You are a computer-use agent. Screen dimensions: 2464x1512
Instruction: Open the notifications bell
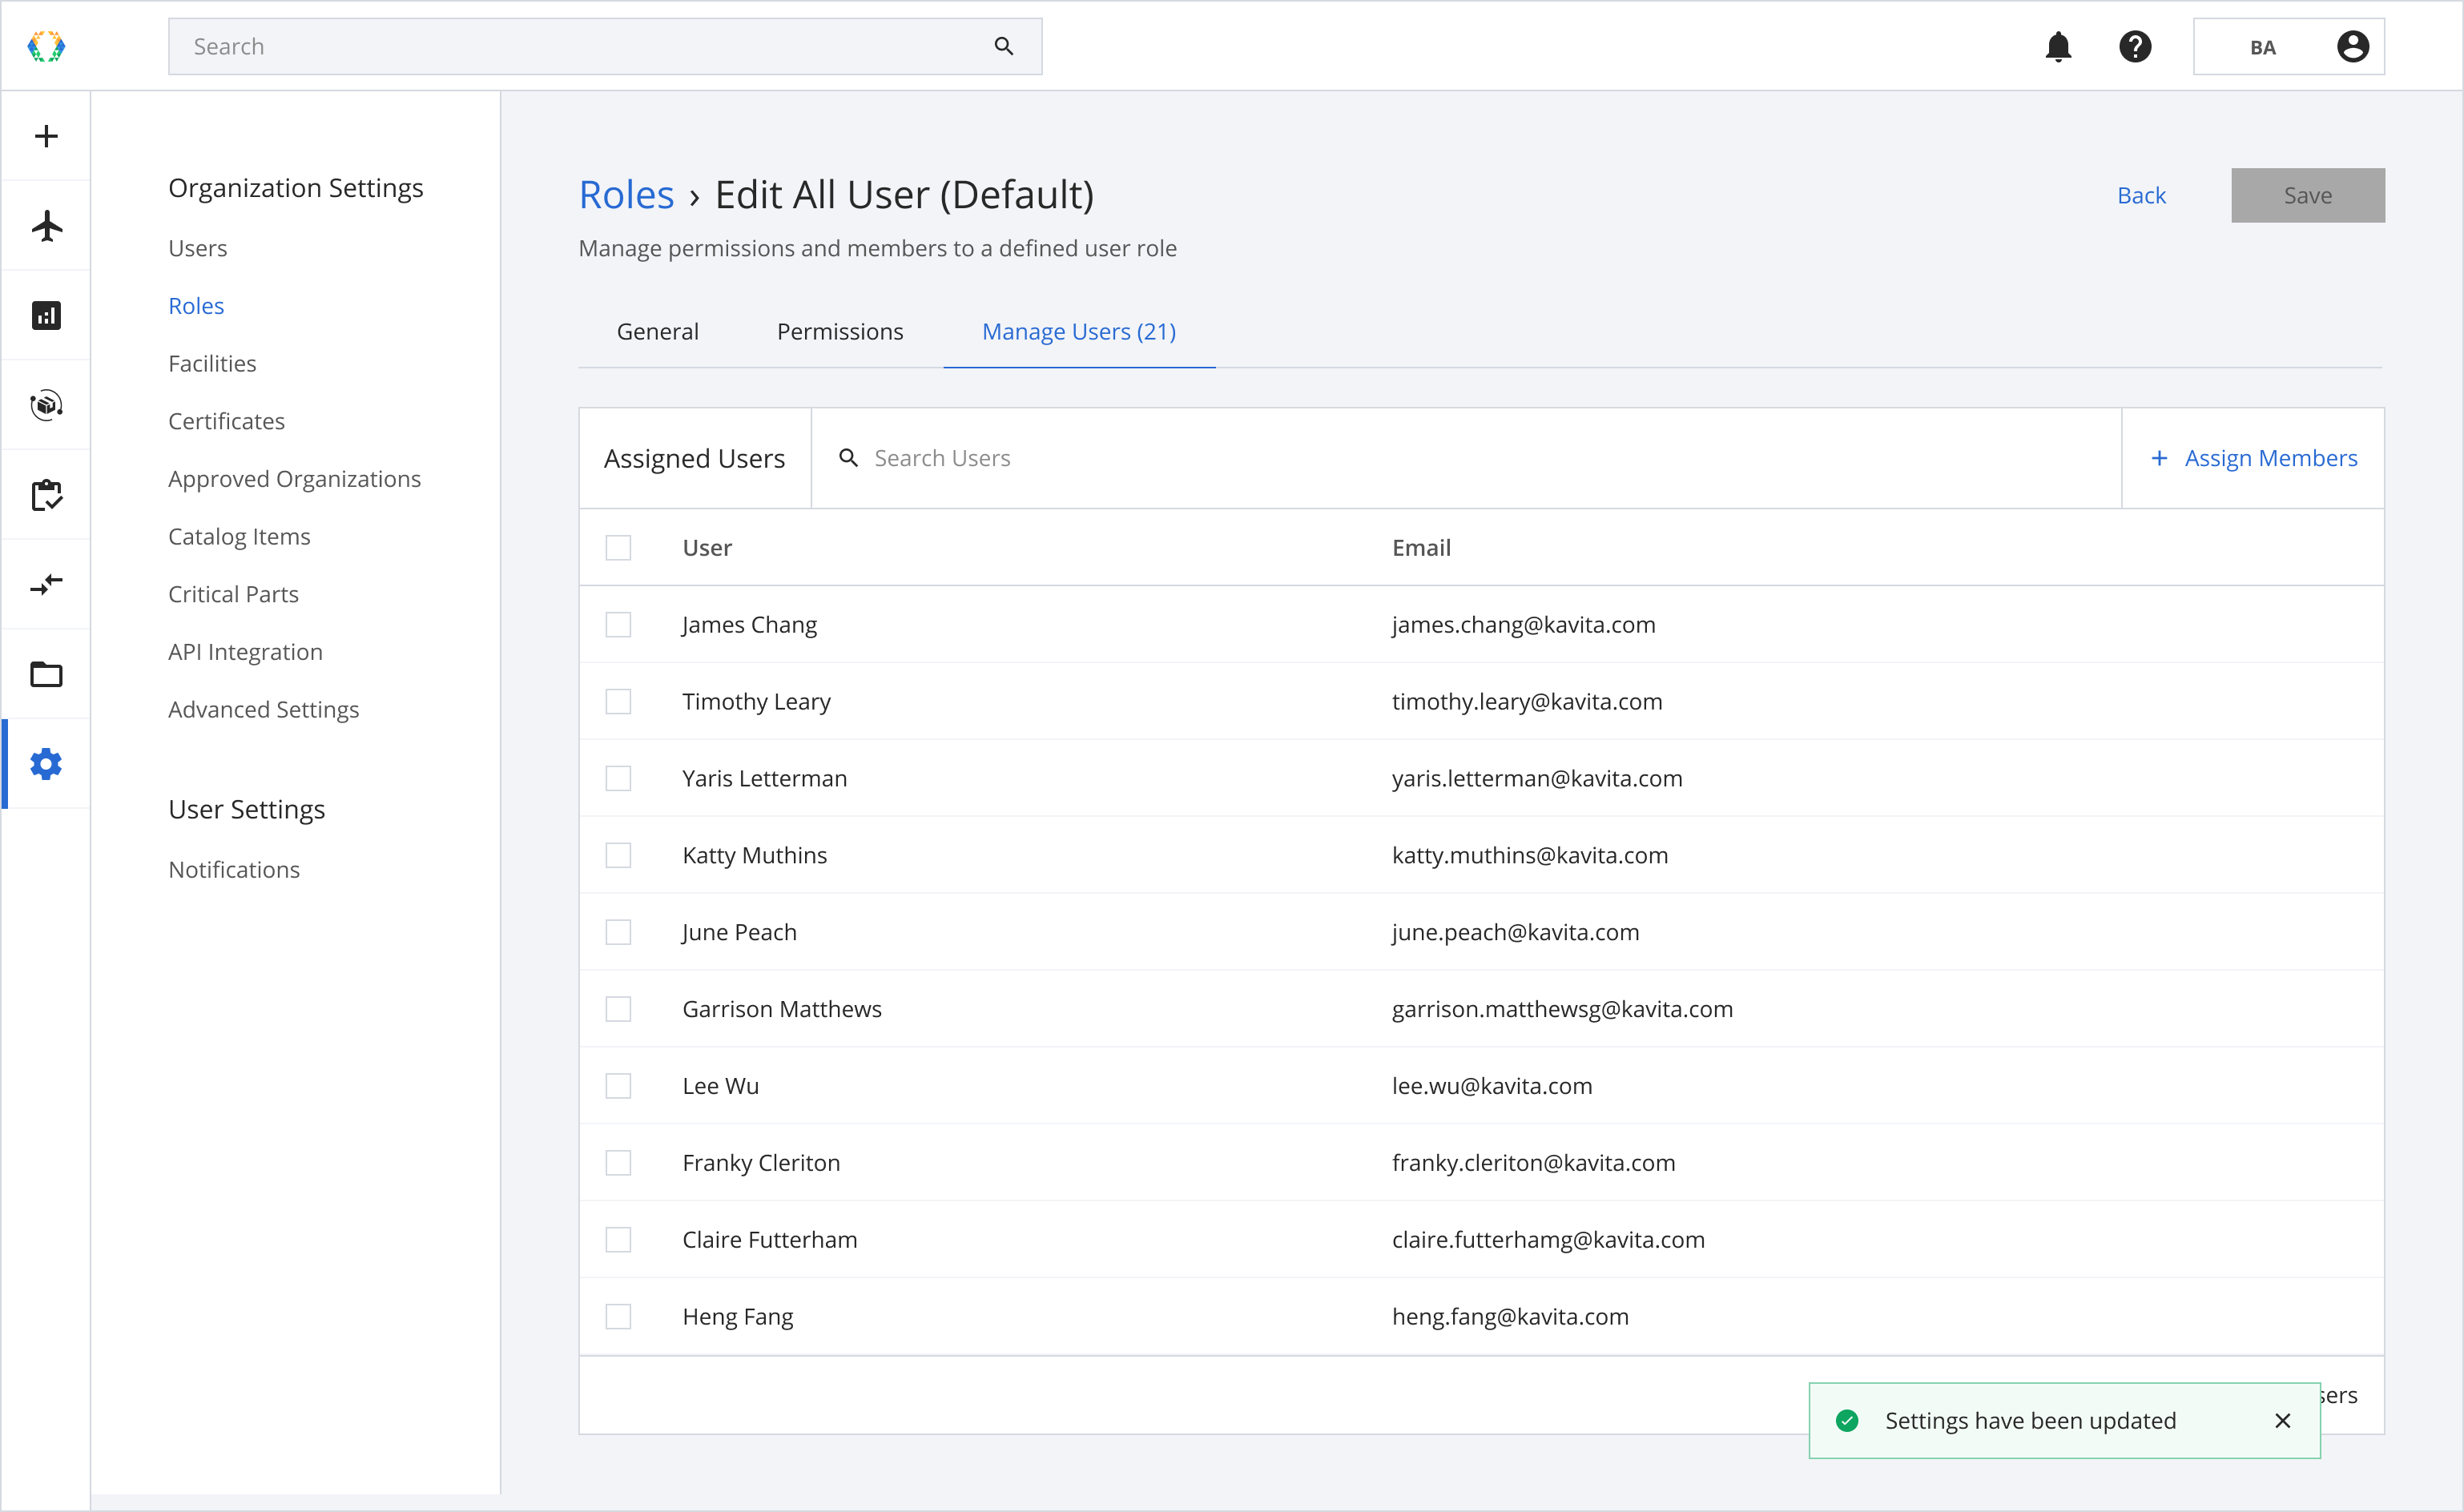(x=2058, y=46)
